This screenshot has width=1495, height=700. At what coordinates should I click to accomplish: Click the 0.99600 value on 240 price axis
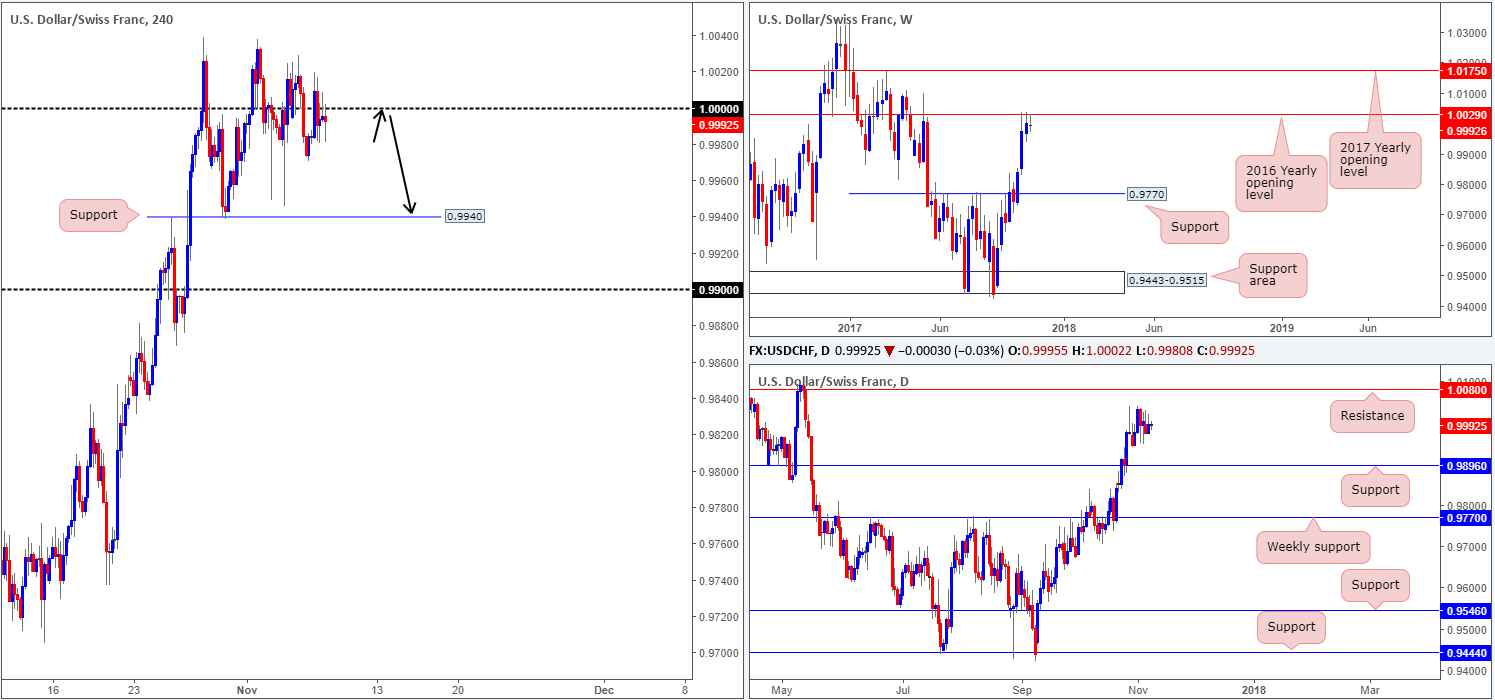tap(717, 181)
